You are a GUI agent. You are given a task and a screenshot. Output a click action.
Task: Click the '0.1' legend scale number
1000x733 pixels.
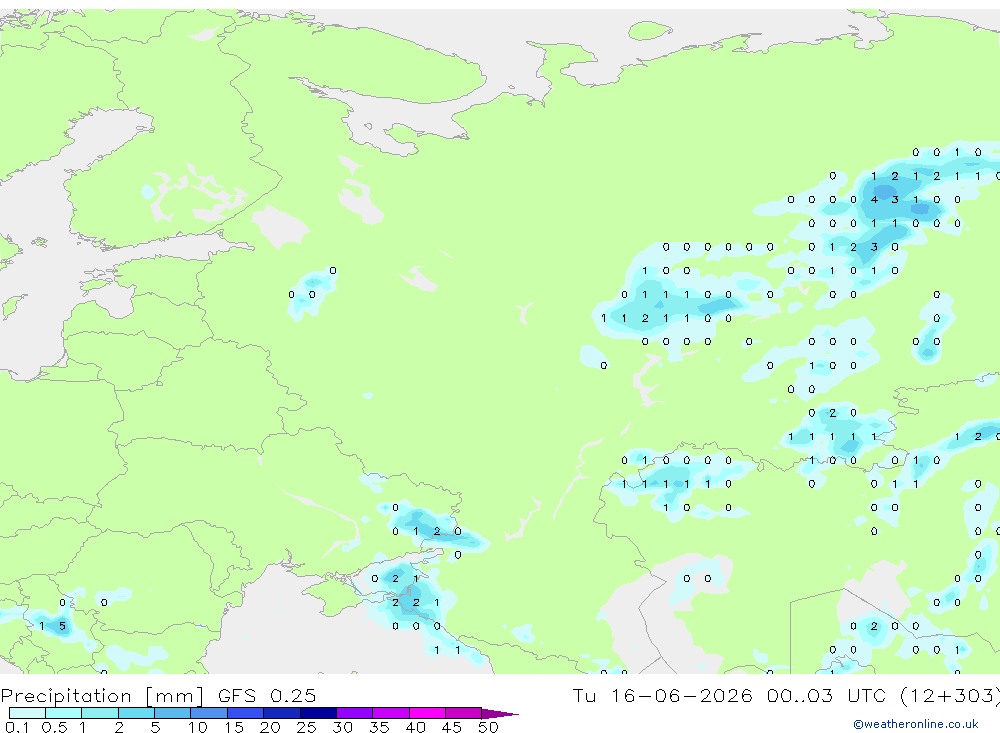tap(17, 727)
